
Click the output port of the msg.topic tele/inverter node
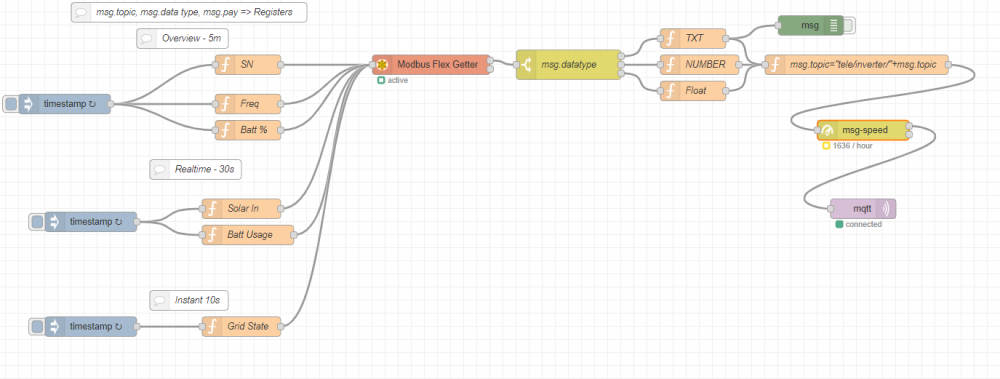click(949, 64)
